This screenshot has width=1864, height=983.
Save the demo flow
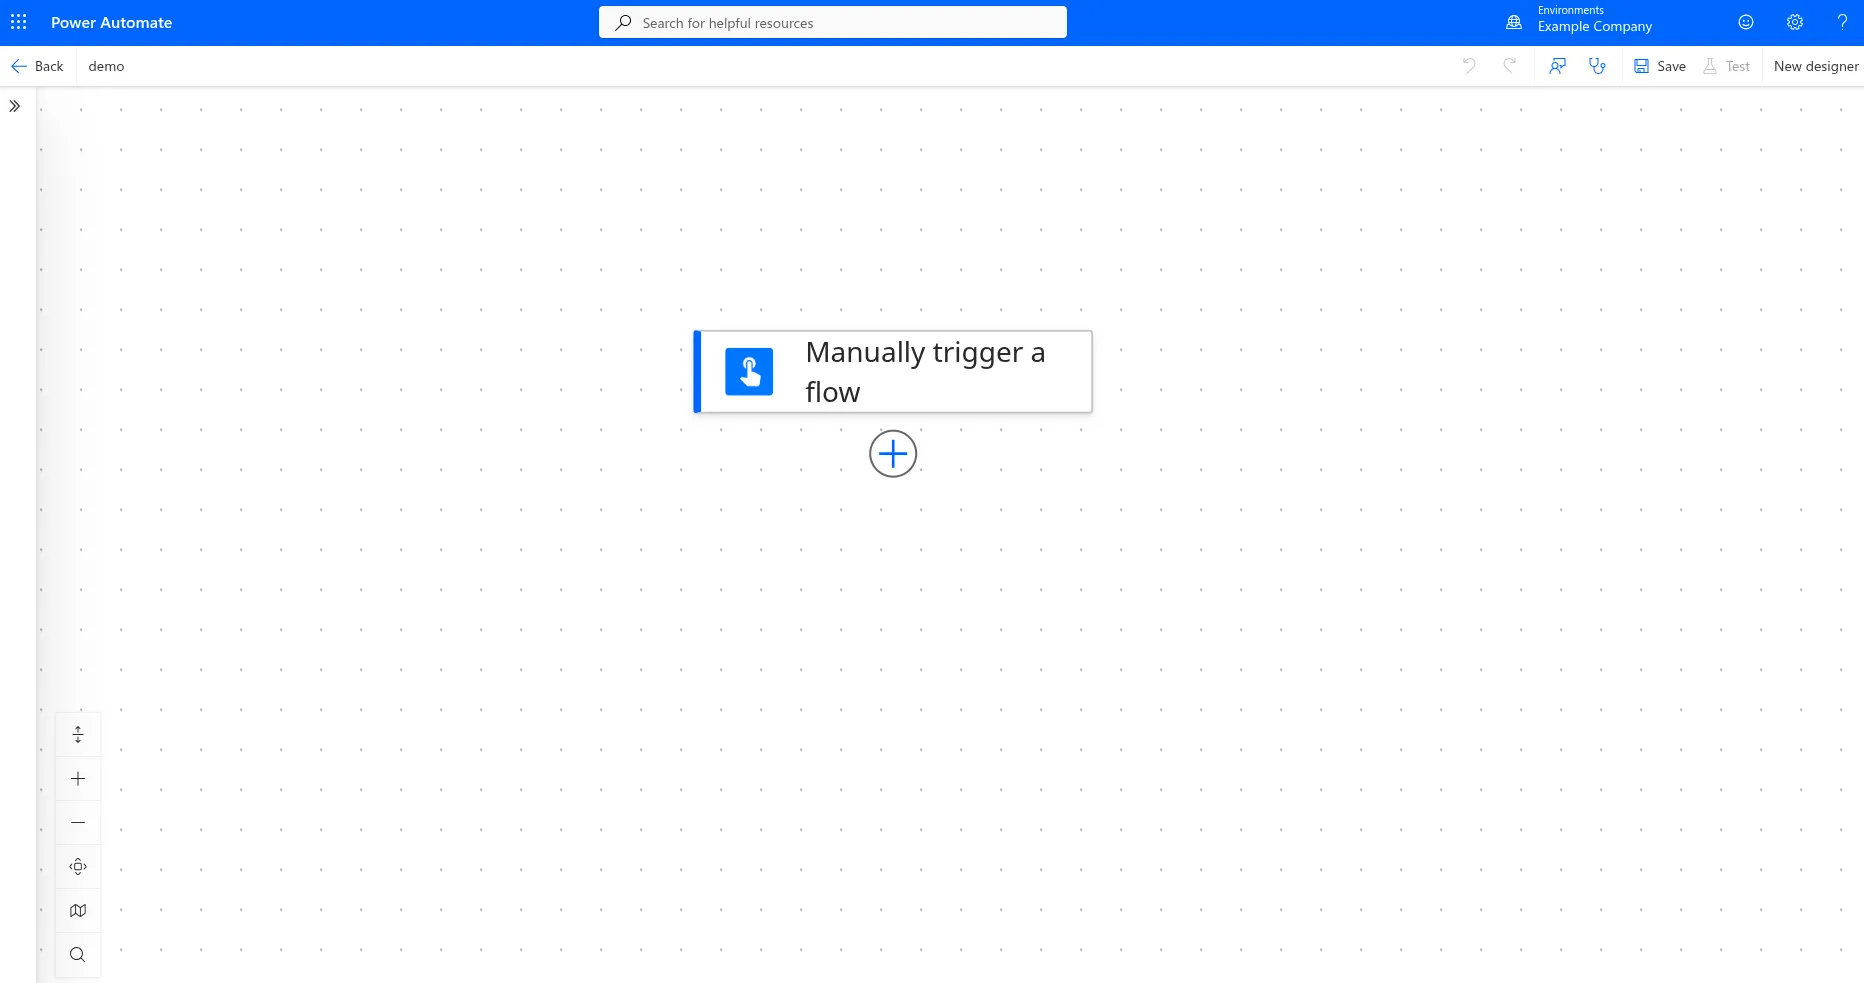pos(1659,65)
